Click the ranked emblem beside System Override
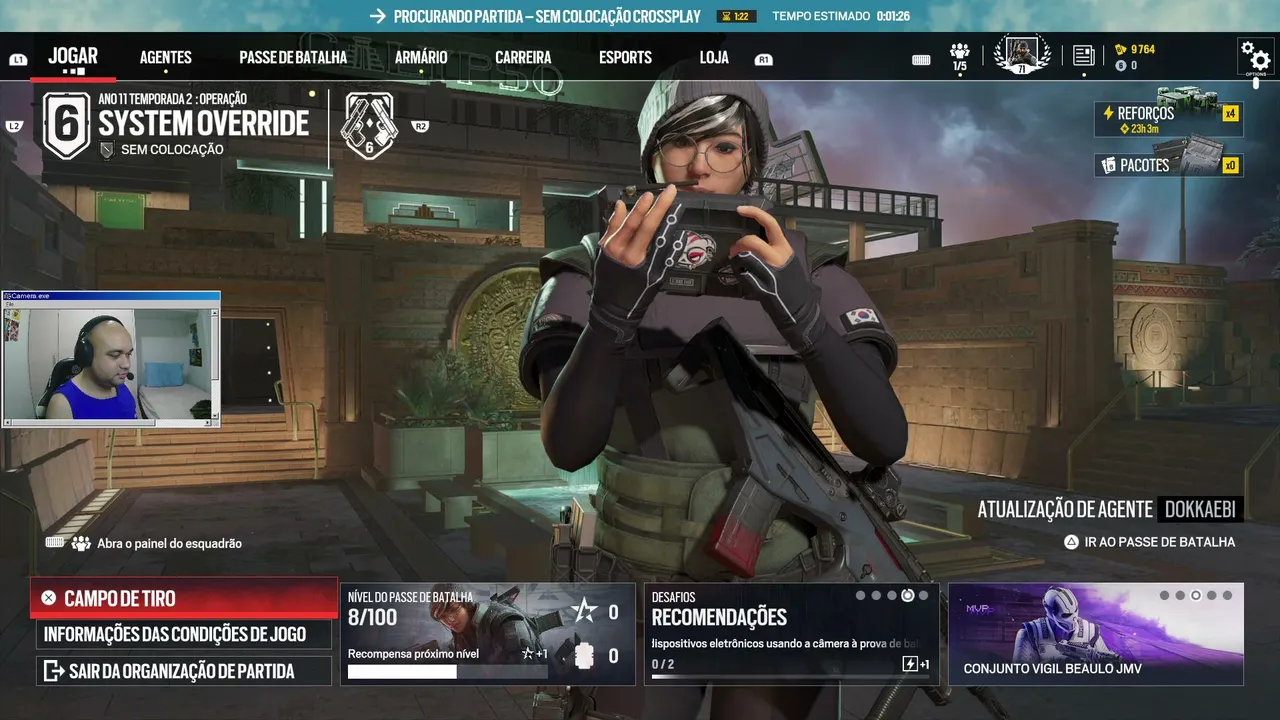 pyautogui.click(x=370, y=125)
